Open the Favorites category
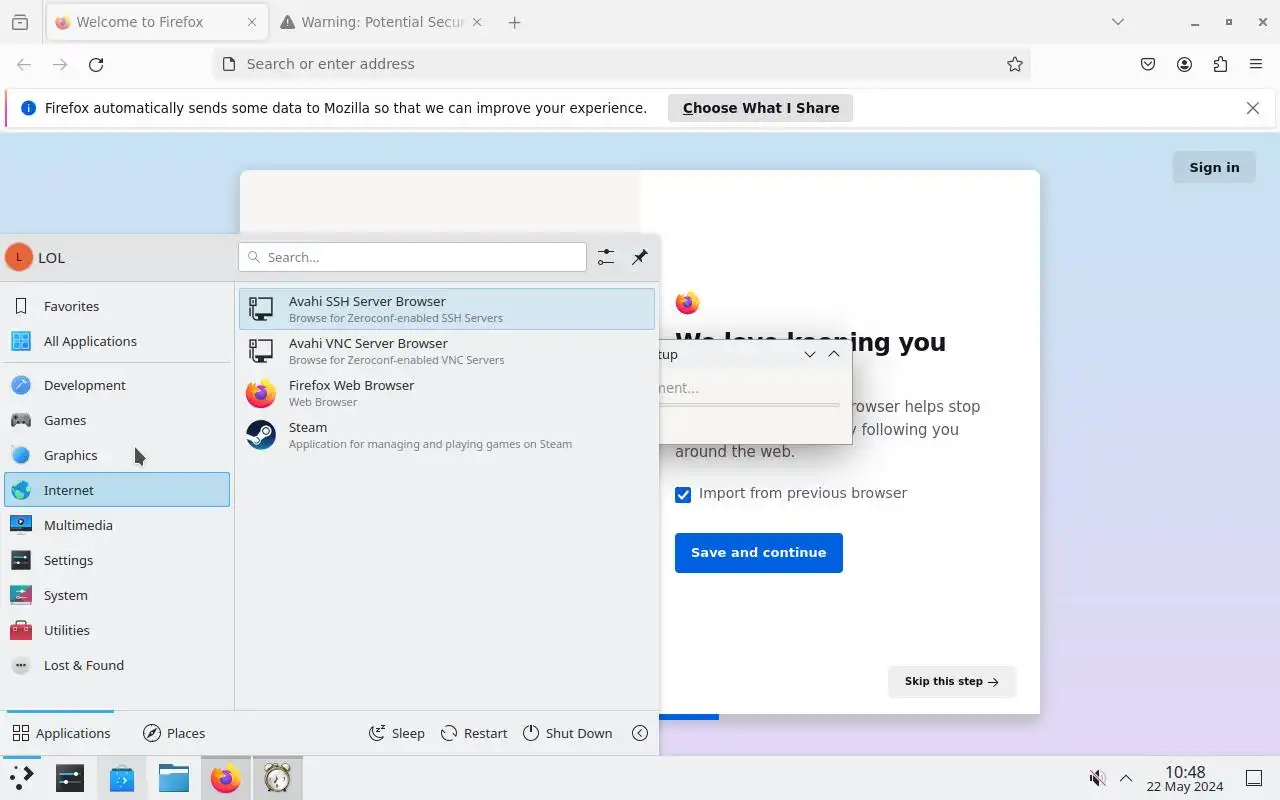Screen dimensions: 1280x800 point(117,306)
